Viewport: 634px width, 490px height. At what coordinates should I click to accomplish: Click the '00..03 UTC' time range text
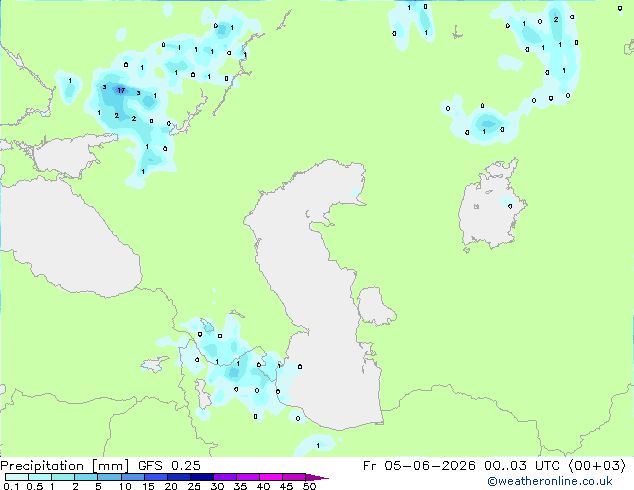pos(522,466)
